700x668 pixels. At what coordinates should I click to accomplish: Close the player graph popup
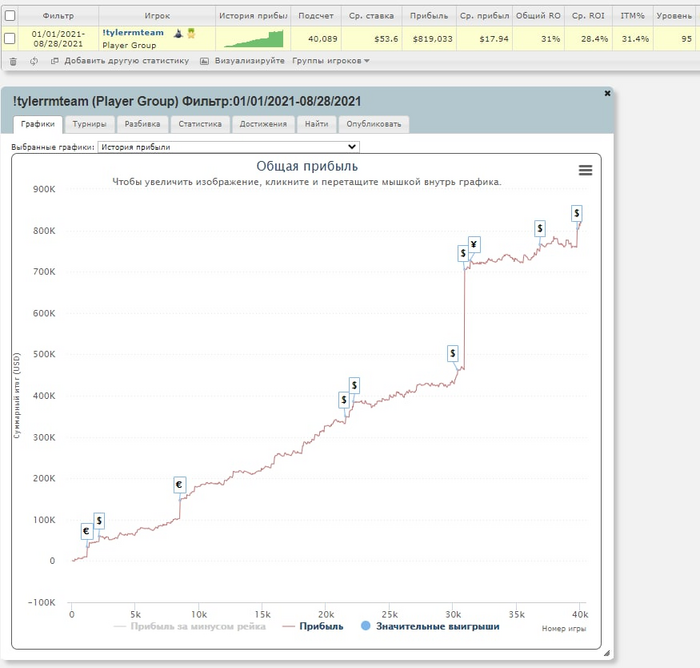point(607,93)
